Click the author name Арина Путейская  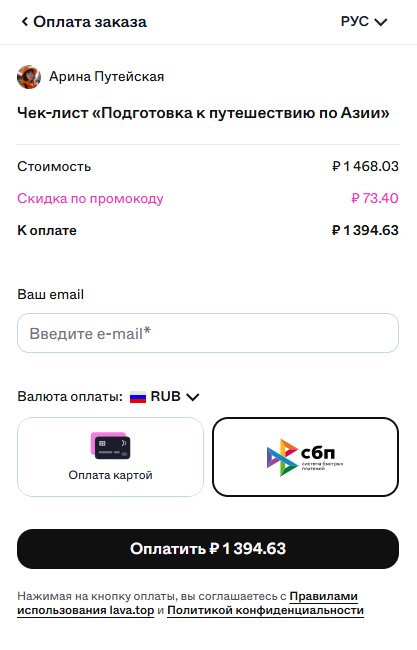click(x=107, y=77)
